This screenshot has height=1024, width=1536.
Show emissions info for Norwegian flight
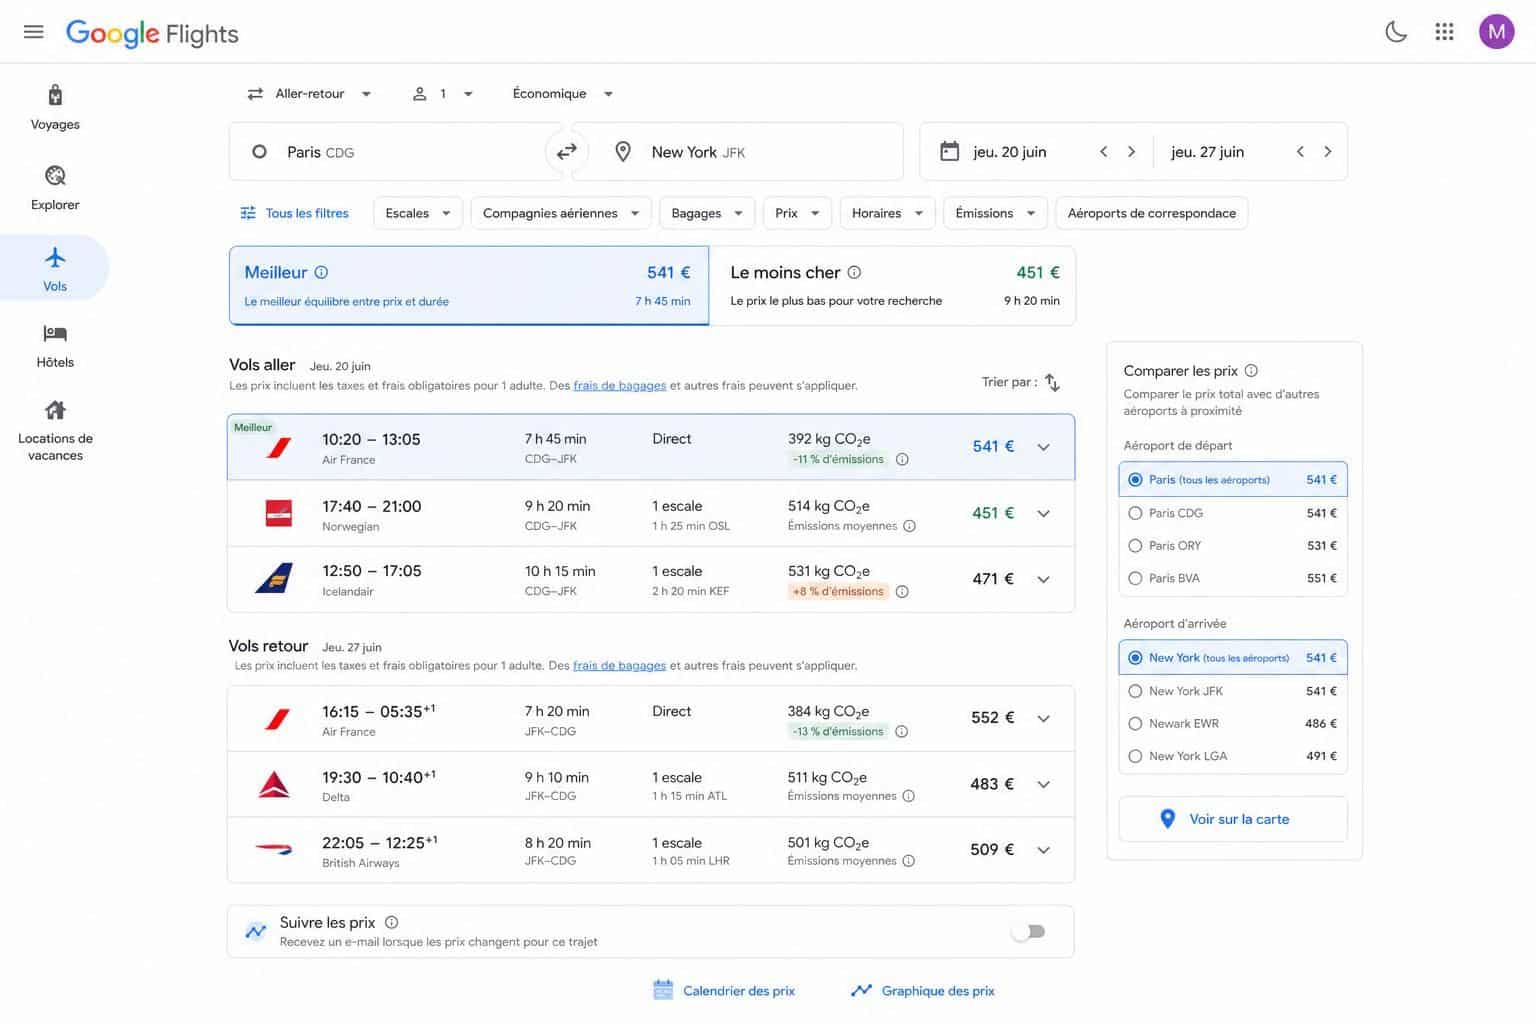[x=909, y=526]
